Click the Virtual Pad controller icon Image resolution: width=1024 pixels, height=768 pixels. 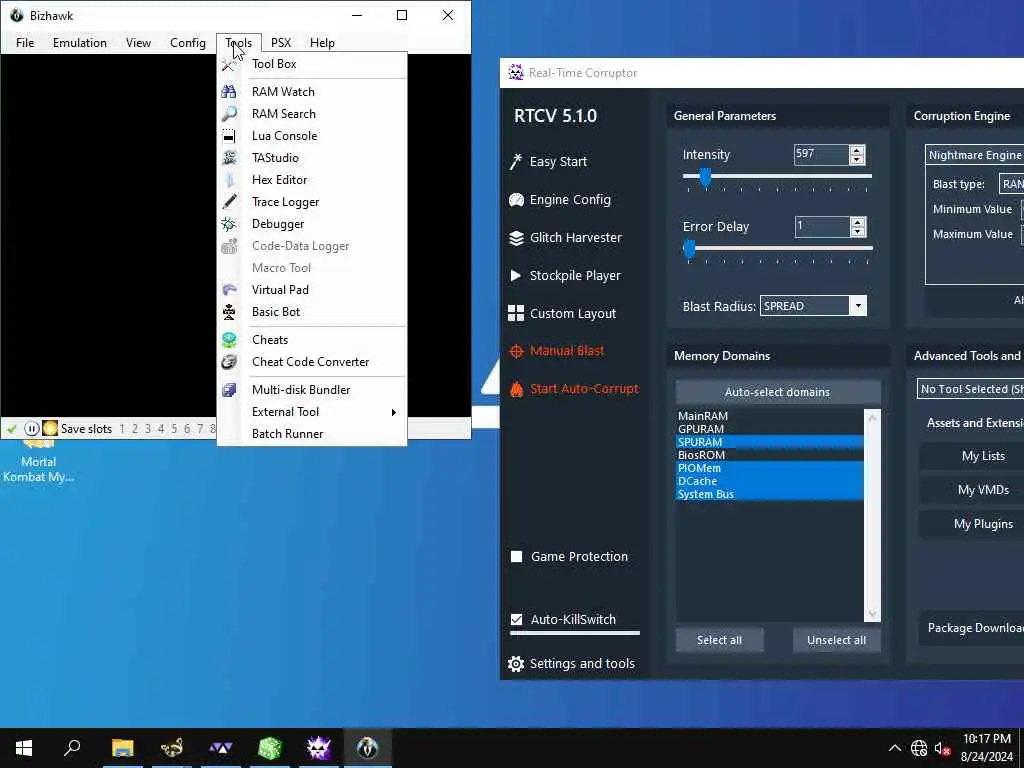(x=229, y=289)
